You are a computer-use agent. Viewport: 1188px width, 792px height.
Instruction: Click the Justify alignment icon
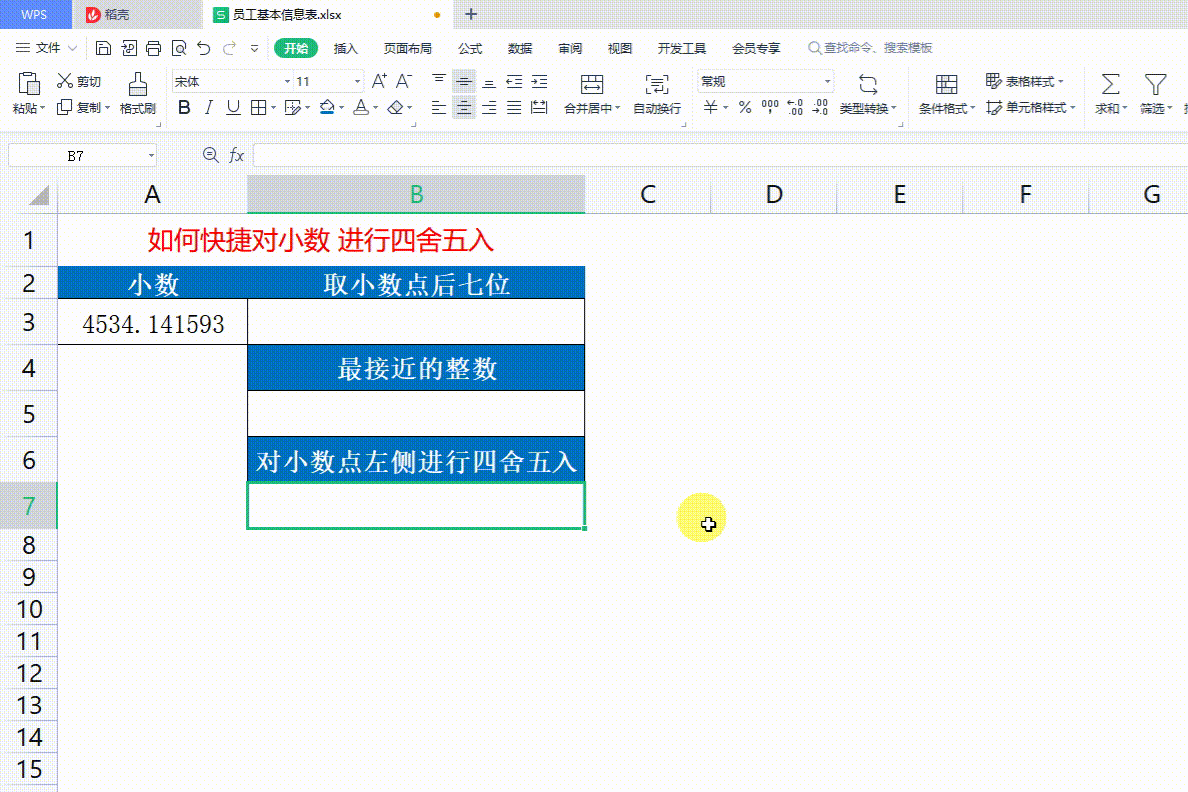click(514, 108)
